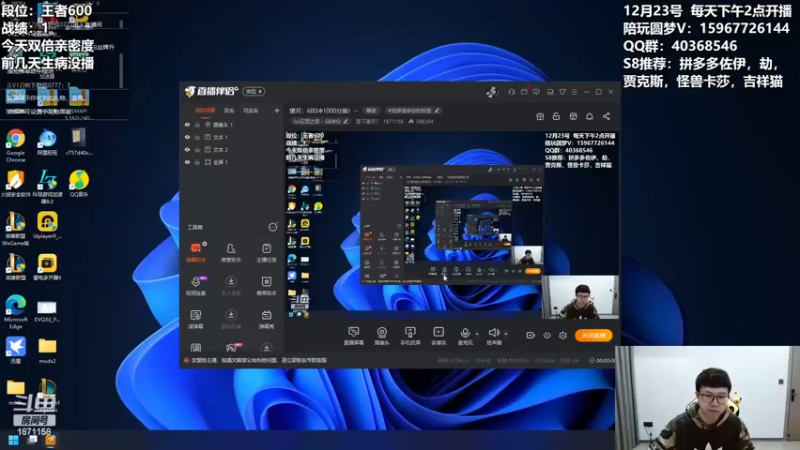This screenshot has width=800, height=450.
Task: Share the stream with the share icon
Action: [x=606, y=116]
